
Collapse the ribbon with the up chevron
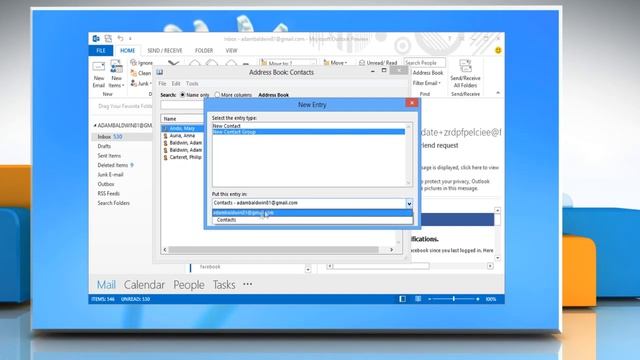[x=498, y=93]
